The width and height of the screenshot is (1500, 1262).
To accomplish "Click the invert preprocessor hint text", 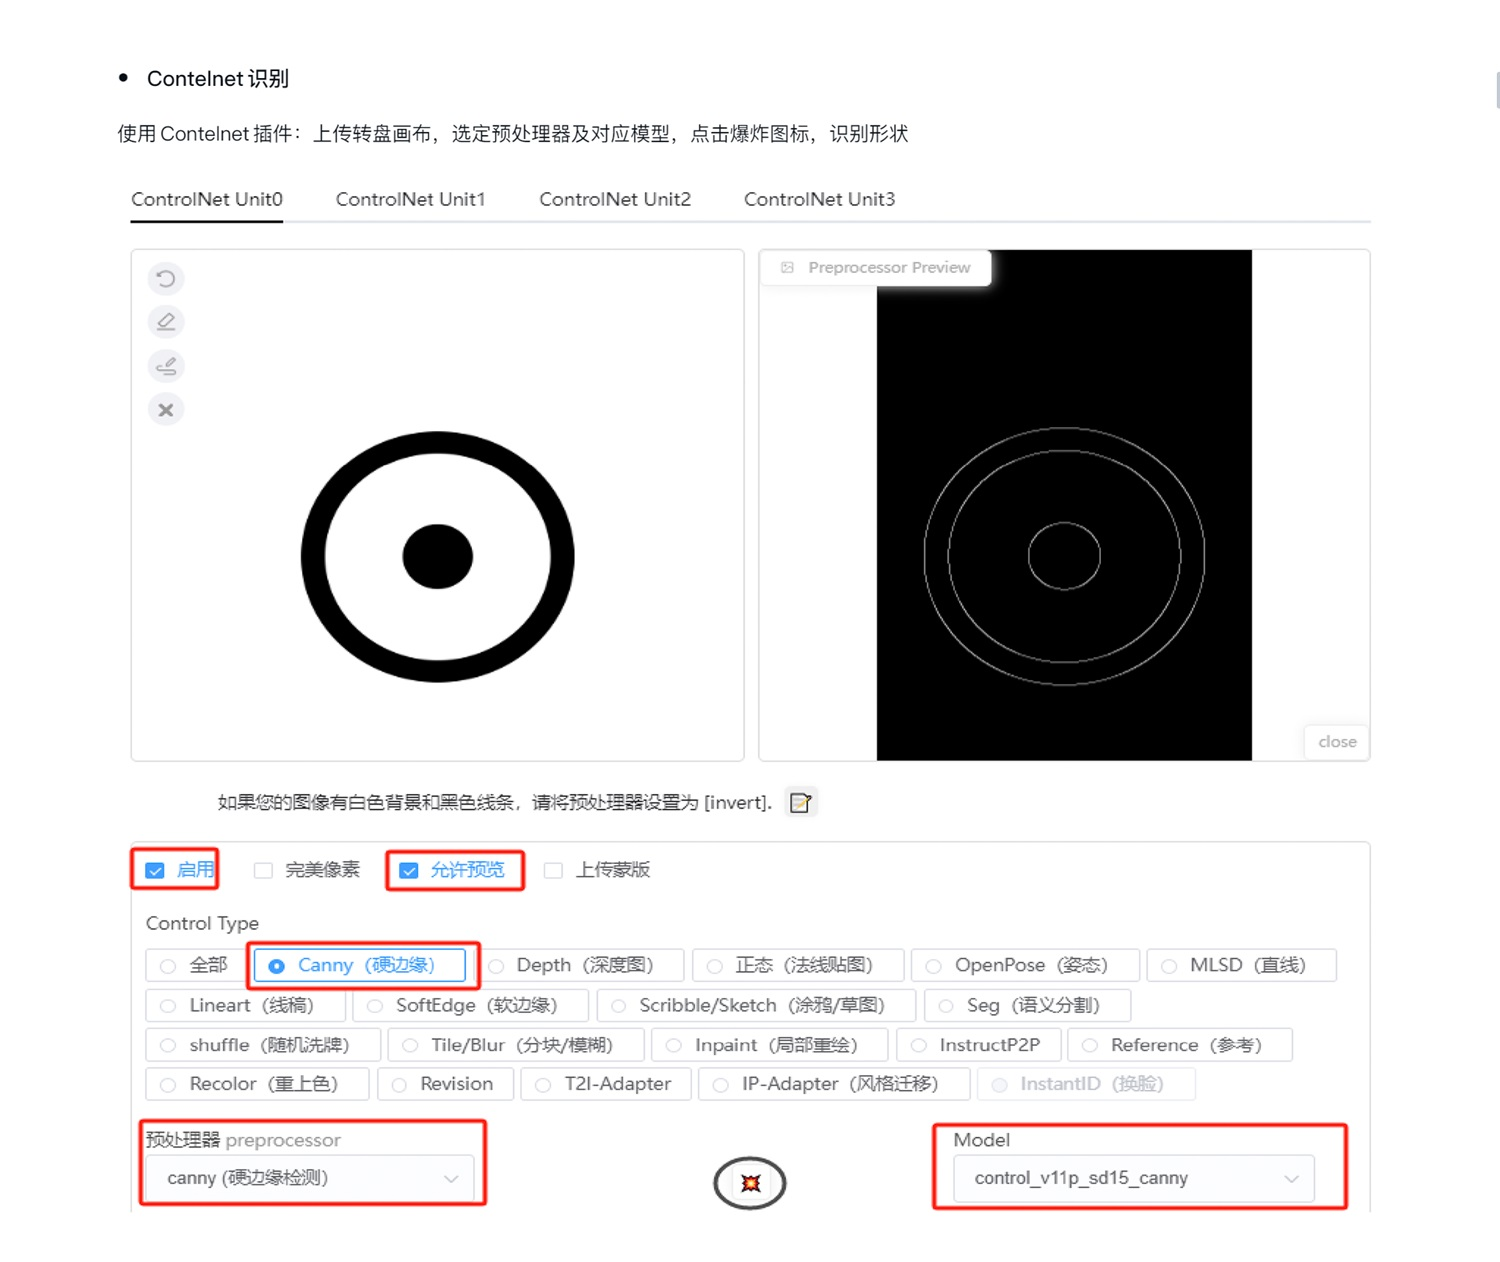I will pyautogui.click(x=495, y=802).
